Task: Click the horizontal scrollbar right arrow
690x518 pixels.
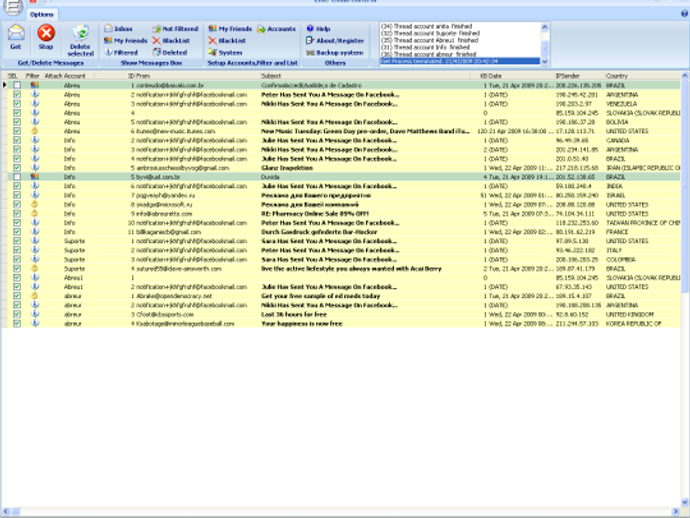Action: point(675,511)
